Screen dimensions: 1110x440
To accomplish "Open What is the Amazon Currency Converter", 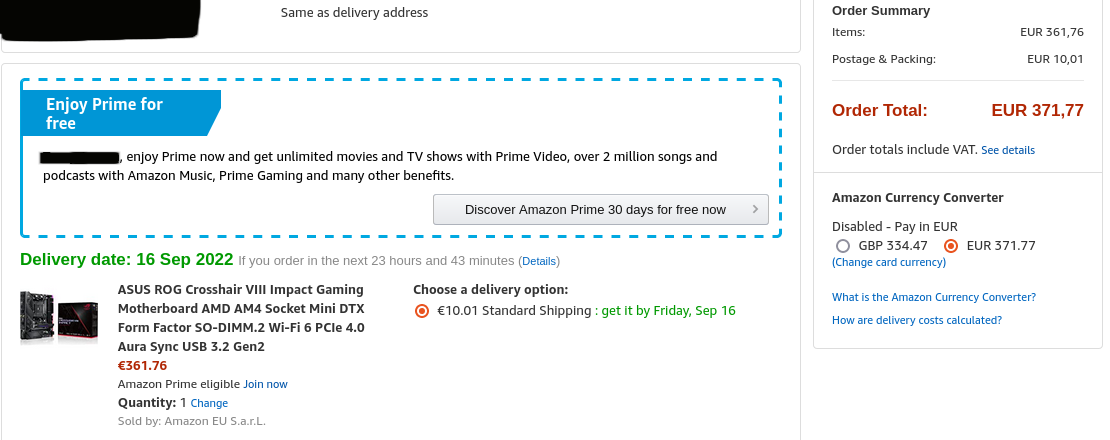I will (x=934, y=297).
